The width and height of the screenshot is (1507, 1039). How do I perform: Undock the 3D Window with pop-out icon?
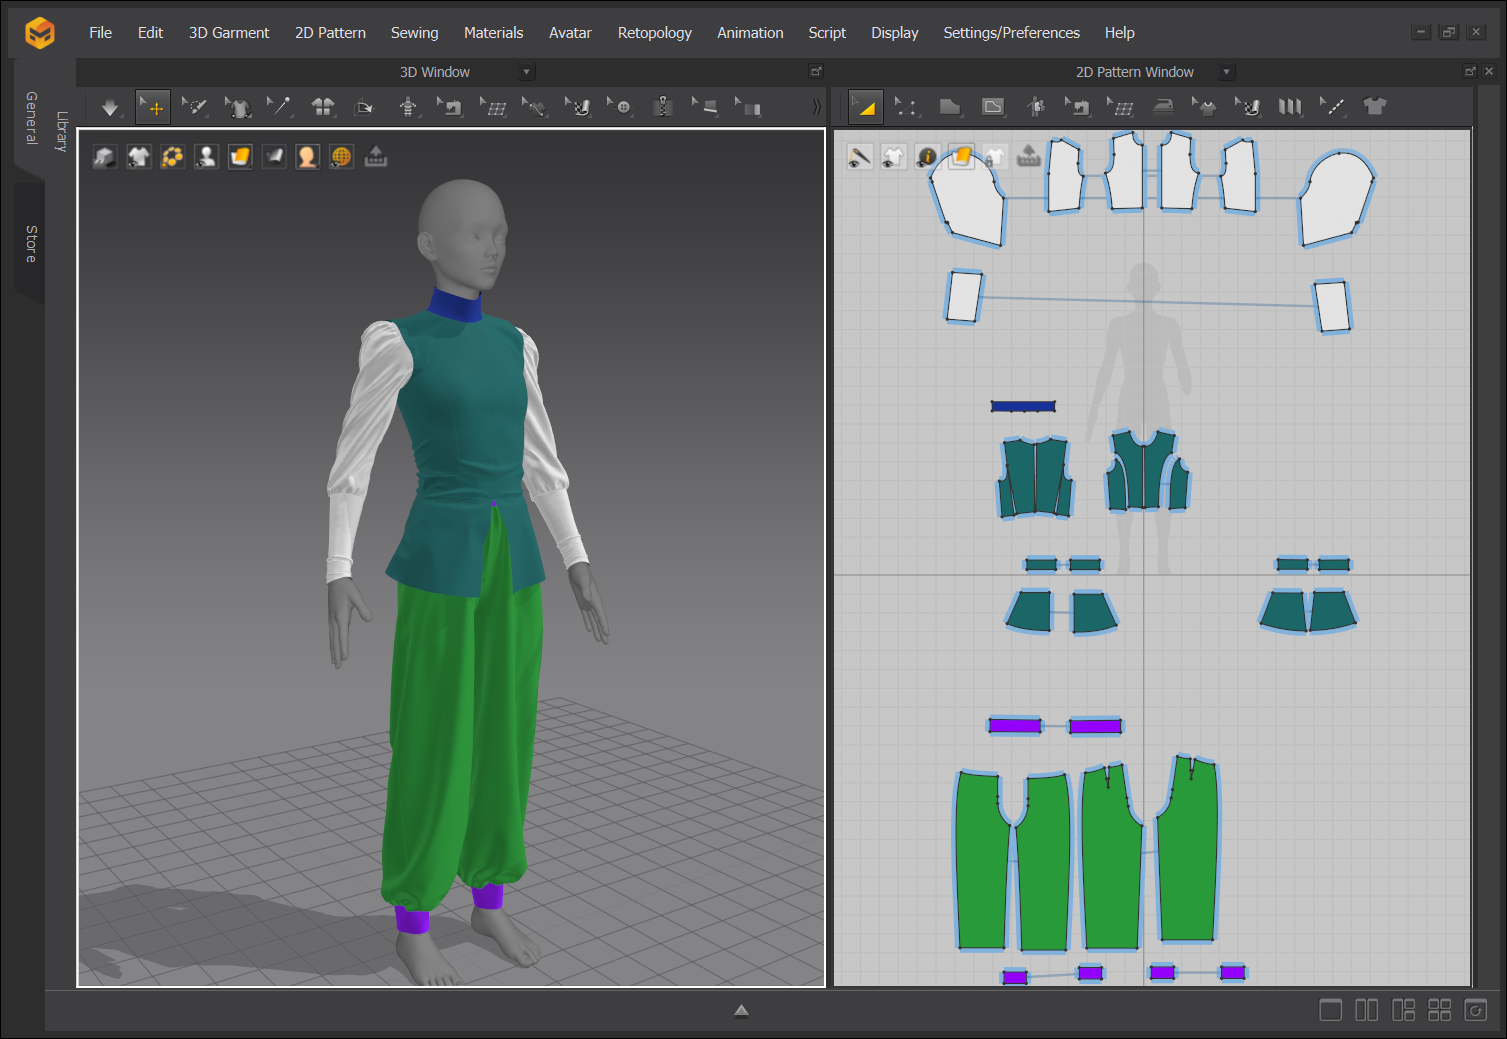point(816,71)
